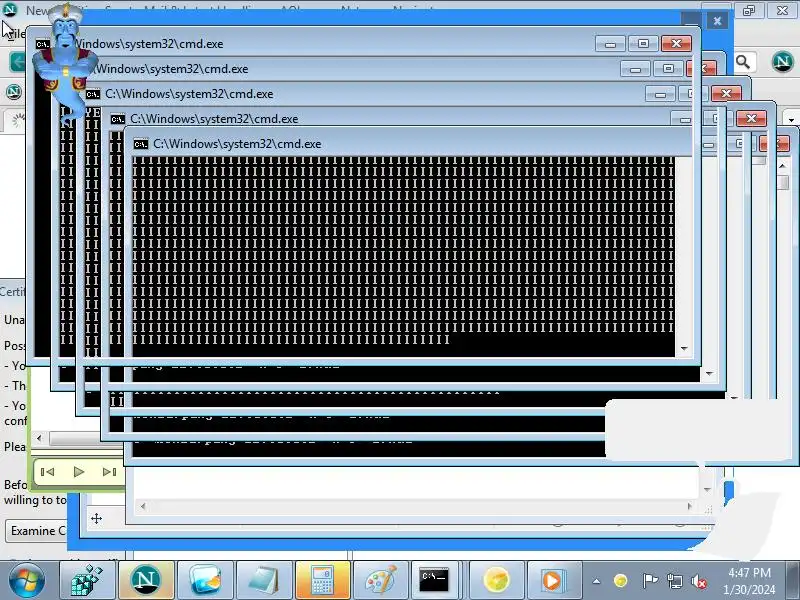This screenshot has width=800, height=600.
Task: Launch Paint from the taskbar
Action: pos(381,580)
